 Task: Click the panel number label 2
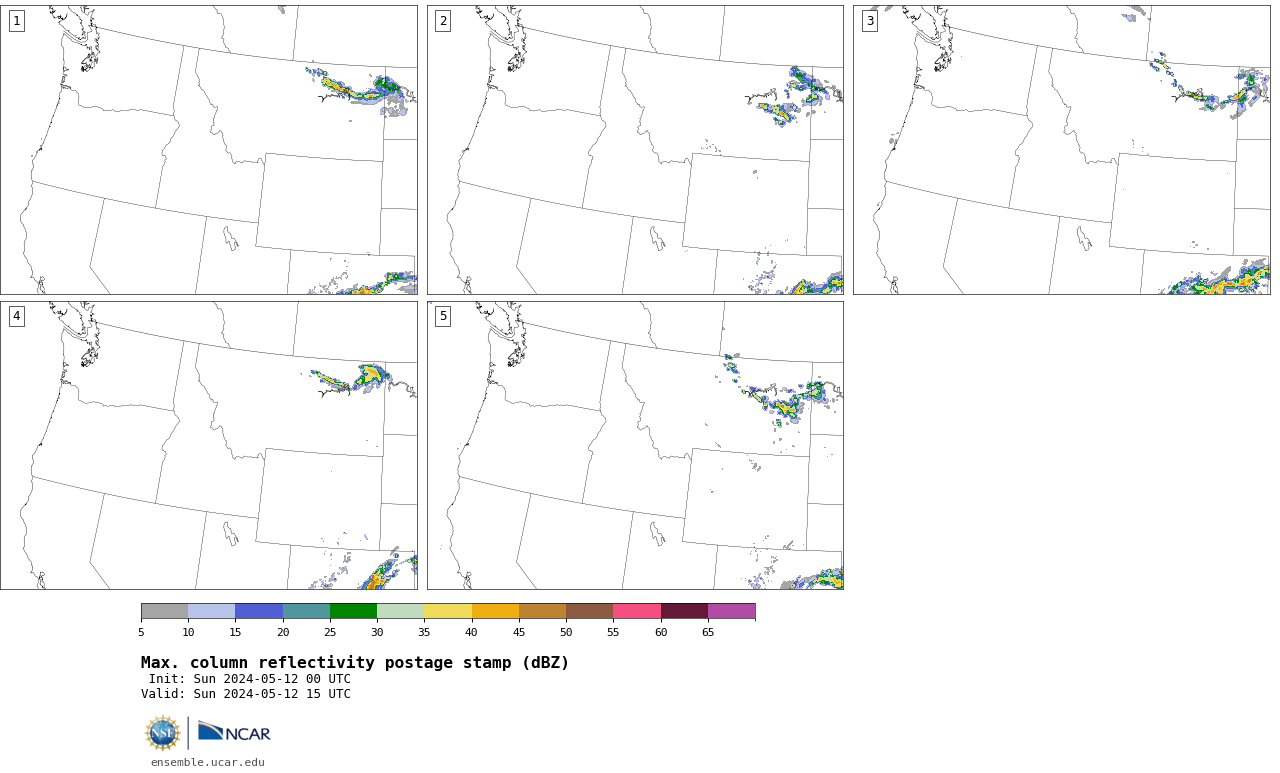click(443, 21)
